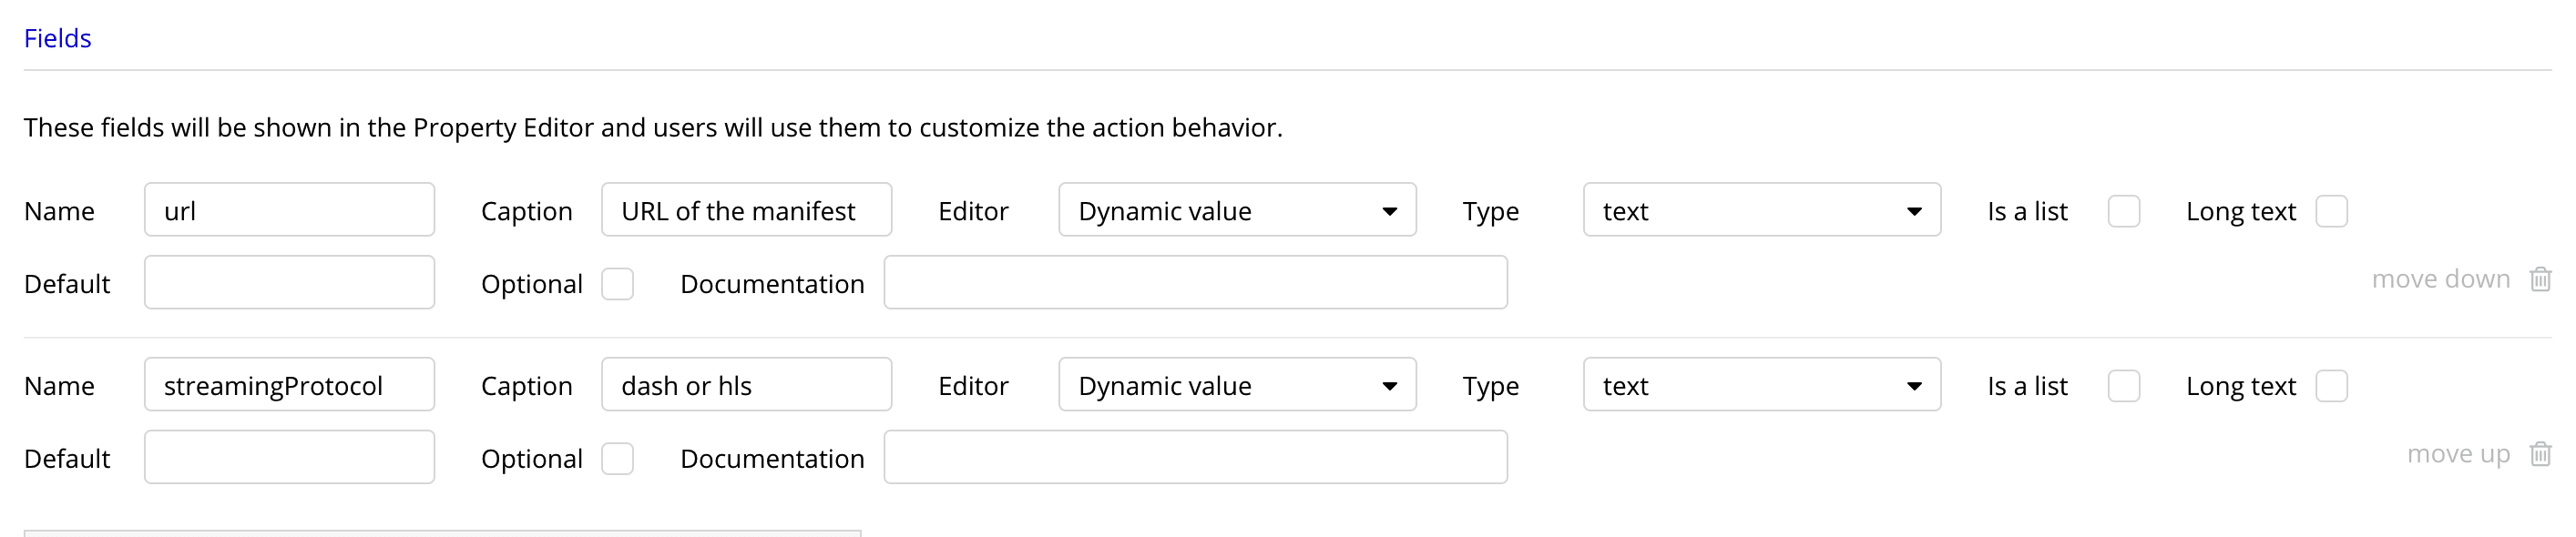Click 'move down' for the url field

2440,279
